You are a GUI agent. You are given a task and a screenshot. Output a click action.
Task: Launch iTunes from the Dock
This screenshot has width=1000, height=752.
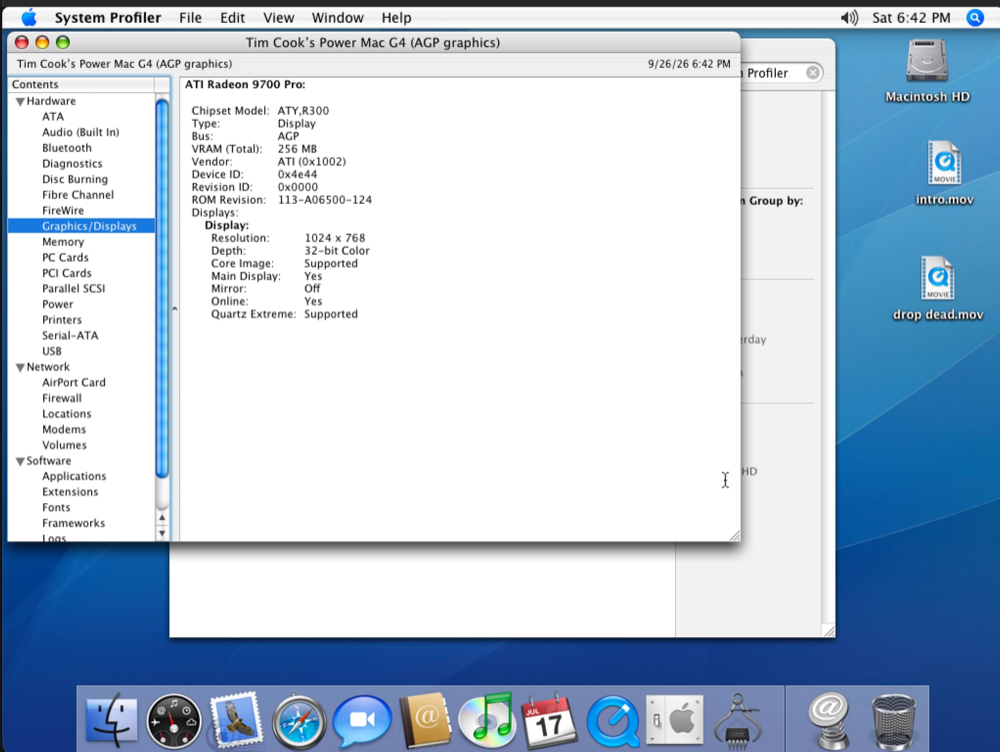pyautogui.click(x=487, y=719)
